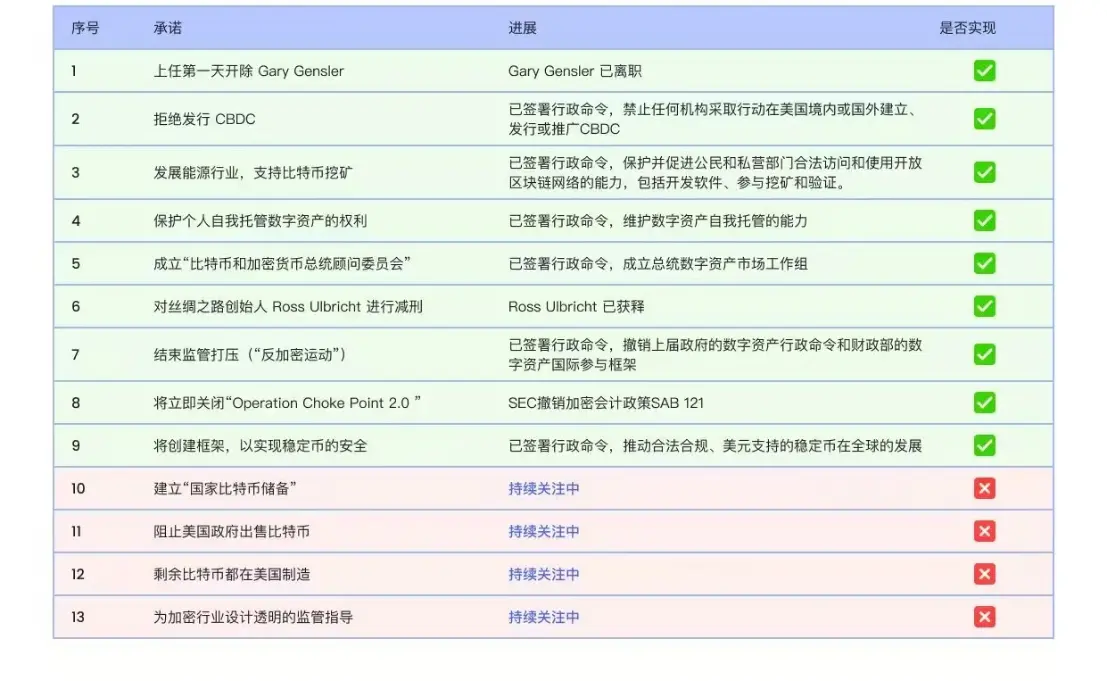1108x681 pixels.
Task: Click the 进展 column header
Action: tap(522, 28)
